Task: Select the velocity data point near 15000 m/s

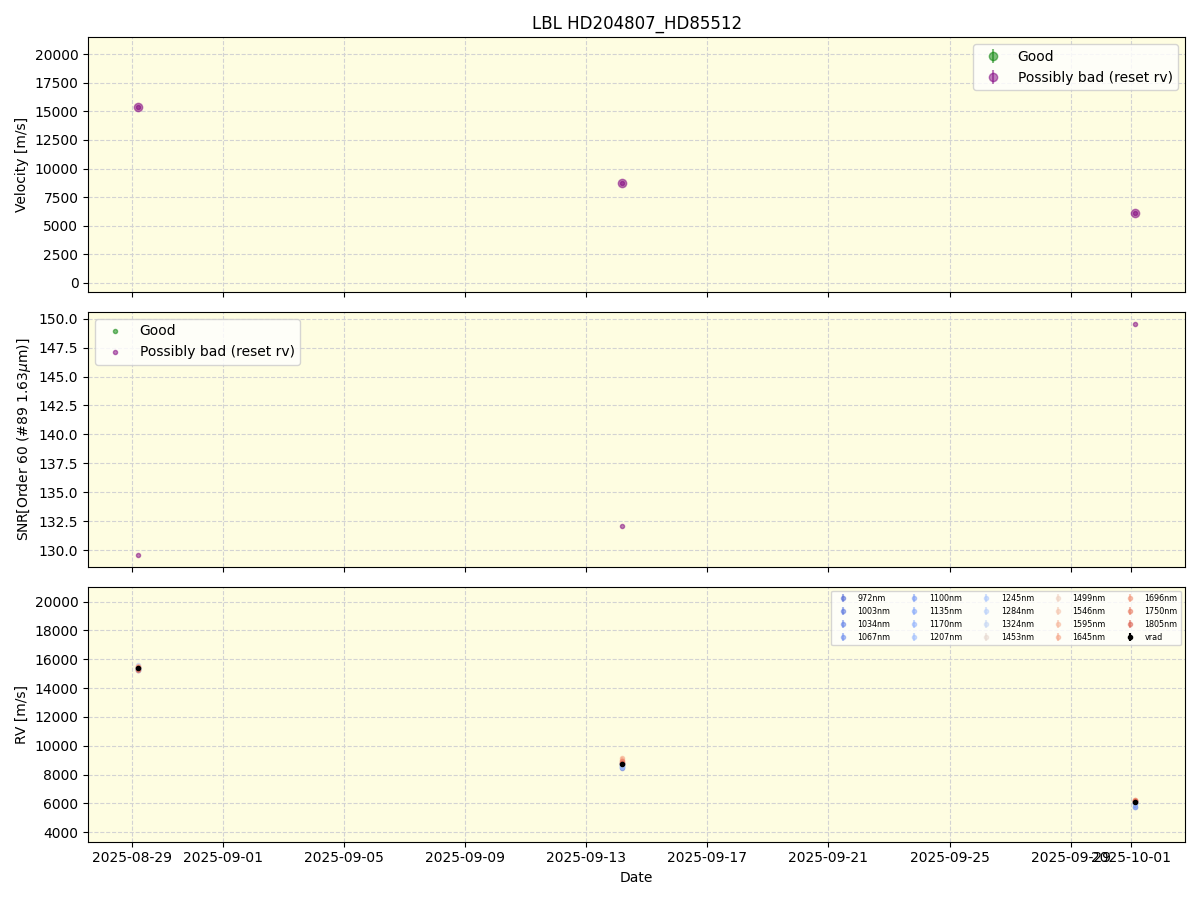Action: click(138, 107)
